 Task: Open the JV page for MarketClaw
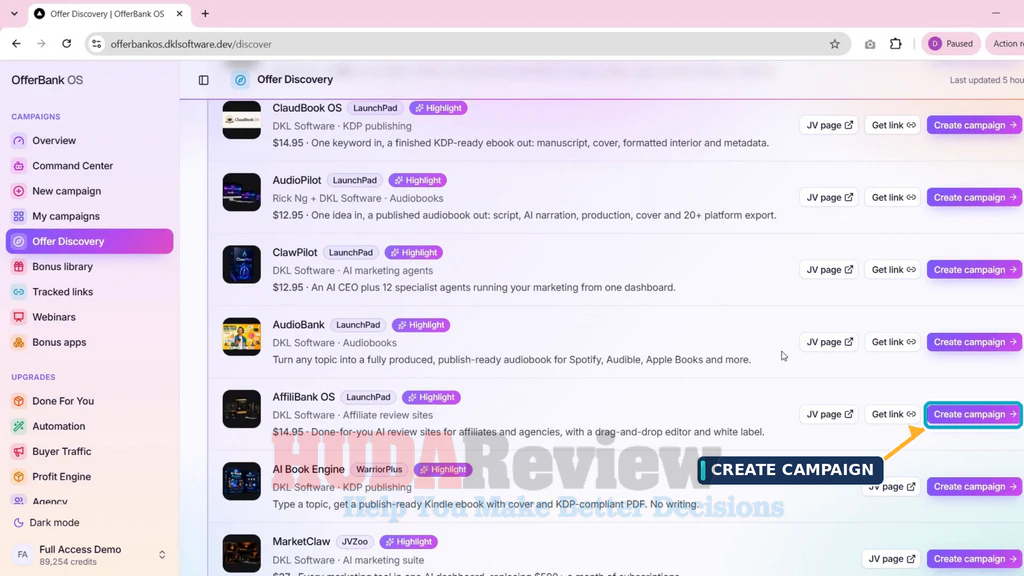pos(891,559)
